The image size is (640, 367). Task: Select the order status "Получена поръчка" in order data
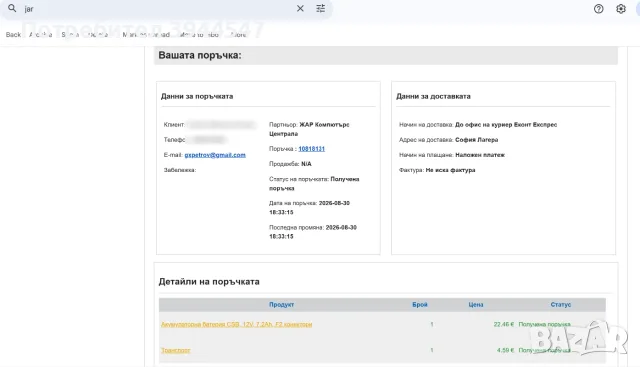314,184
